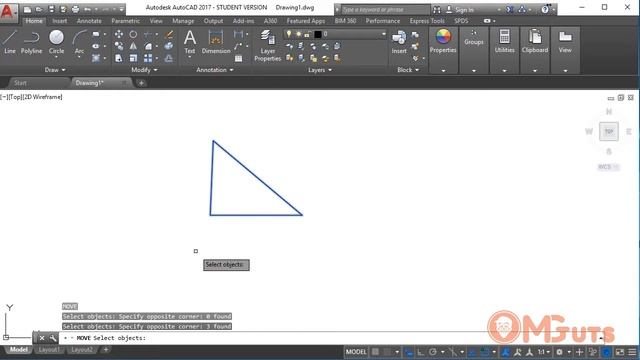This screenshot has height=360, width=640.
Task: Click the Undo arrow in quick access
Action: (87, 9)
